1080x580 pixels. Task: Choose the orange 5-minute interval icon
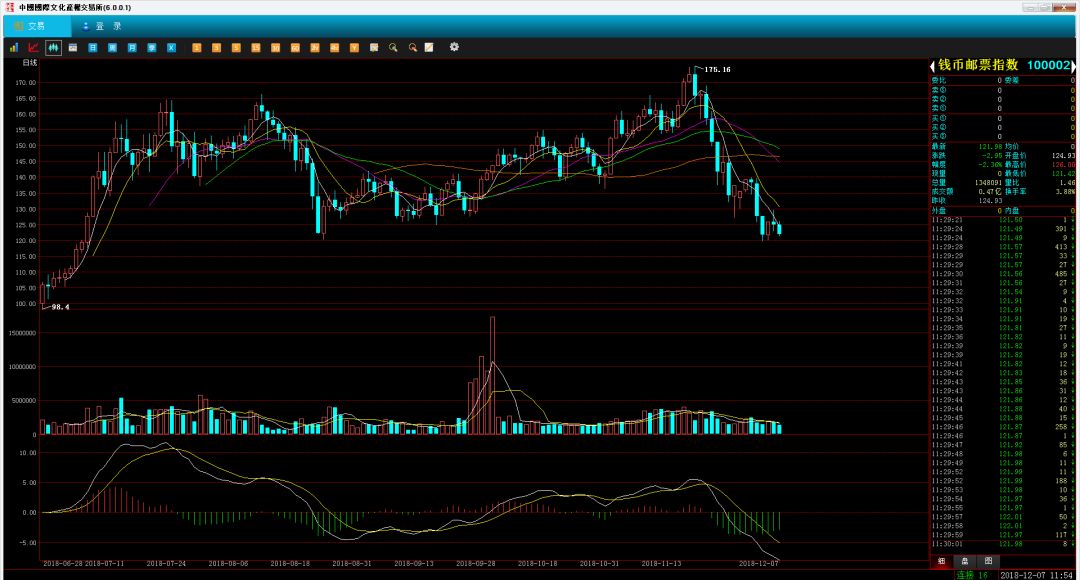(x=236, y=48)
